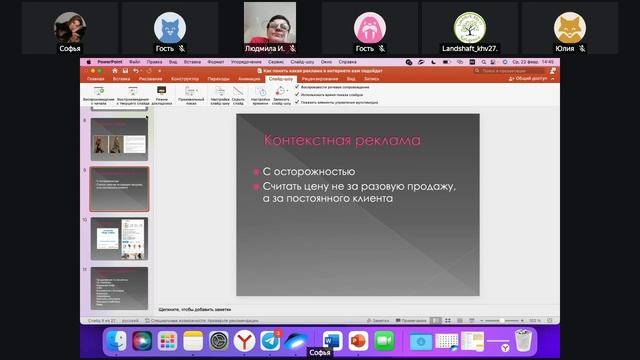
Task: Open the Файл menu in the menu bar
Action: click(x=134, y=62)
